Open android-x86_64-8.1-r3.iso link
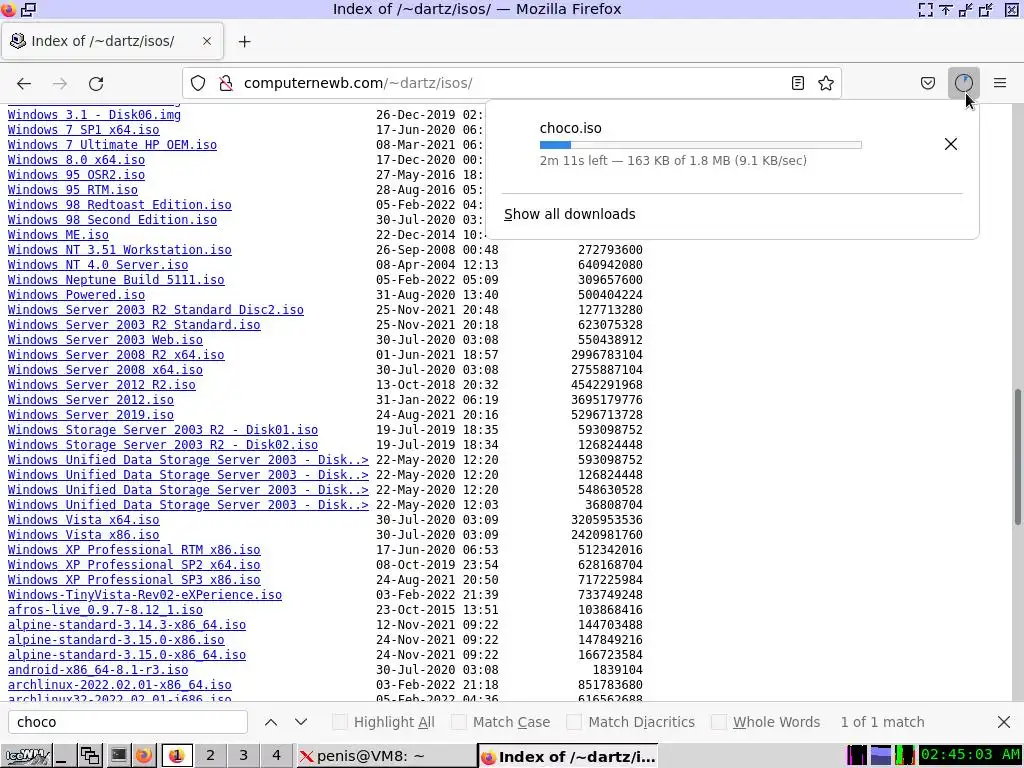This screenshot has height=768, width=1024. tap(97, 670)
